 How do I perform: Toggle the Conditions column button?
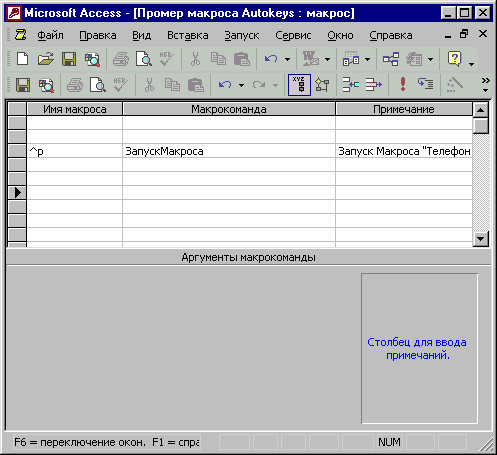(x=322, y=85)
